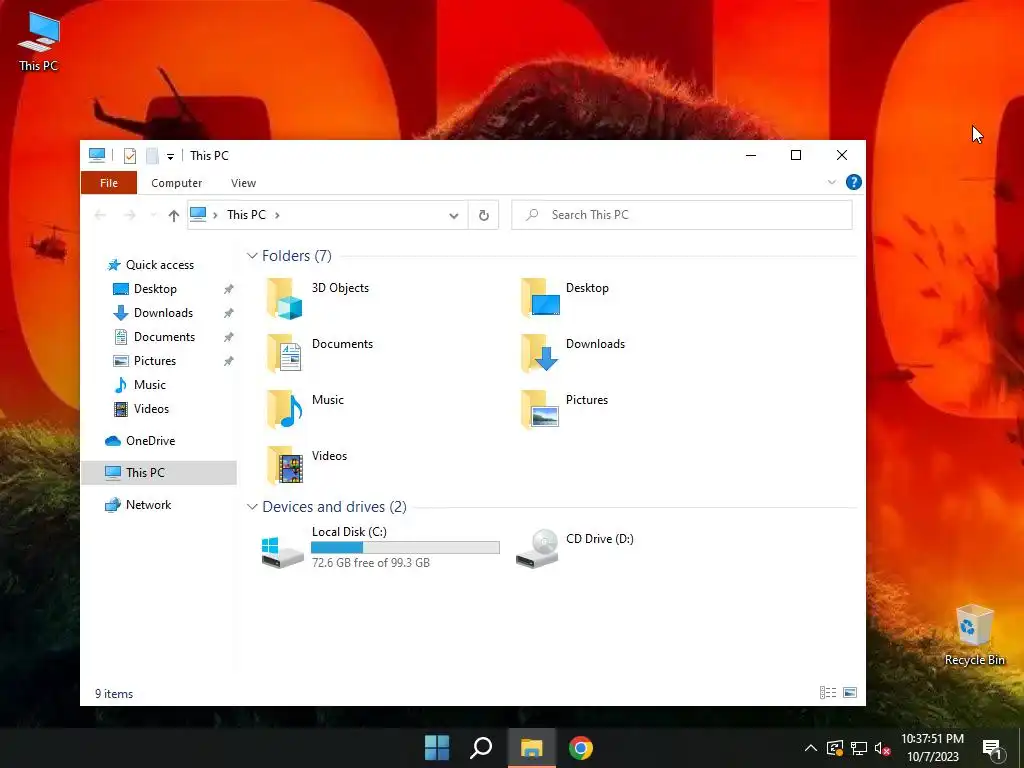This screenshot has height=768, width=1024.
Task: Click the This PC icon in the title bar
Action: point(97,155)
